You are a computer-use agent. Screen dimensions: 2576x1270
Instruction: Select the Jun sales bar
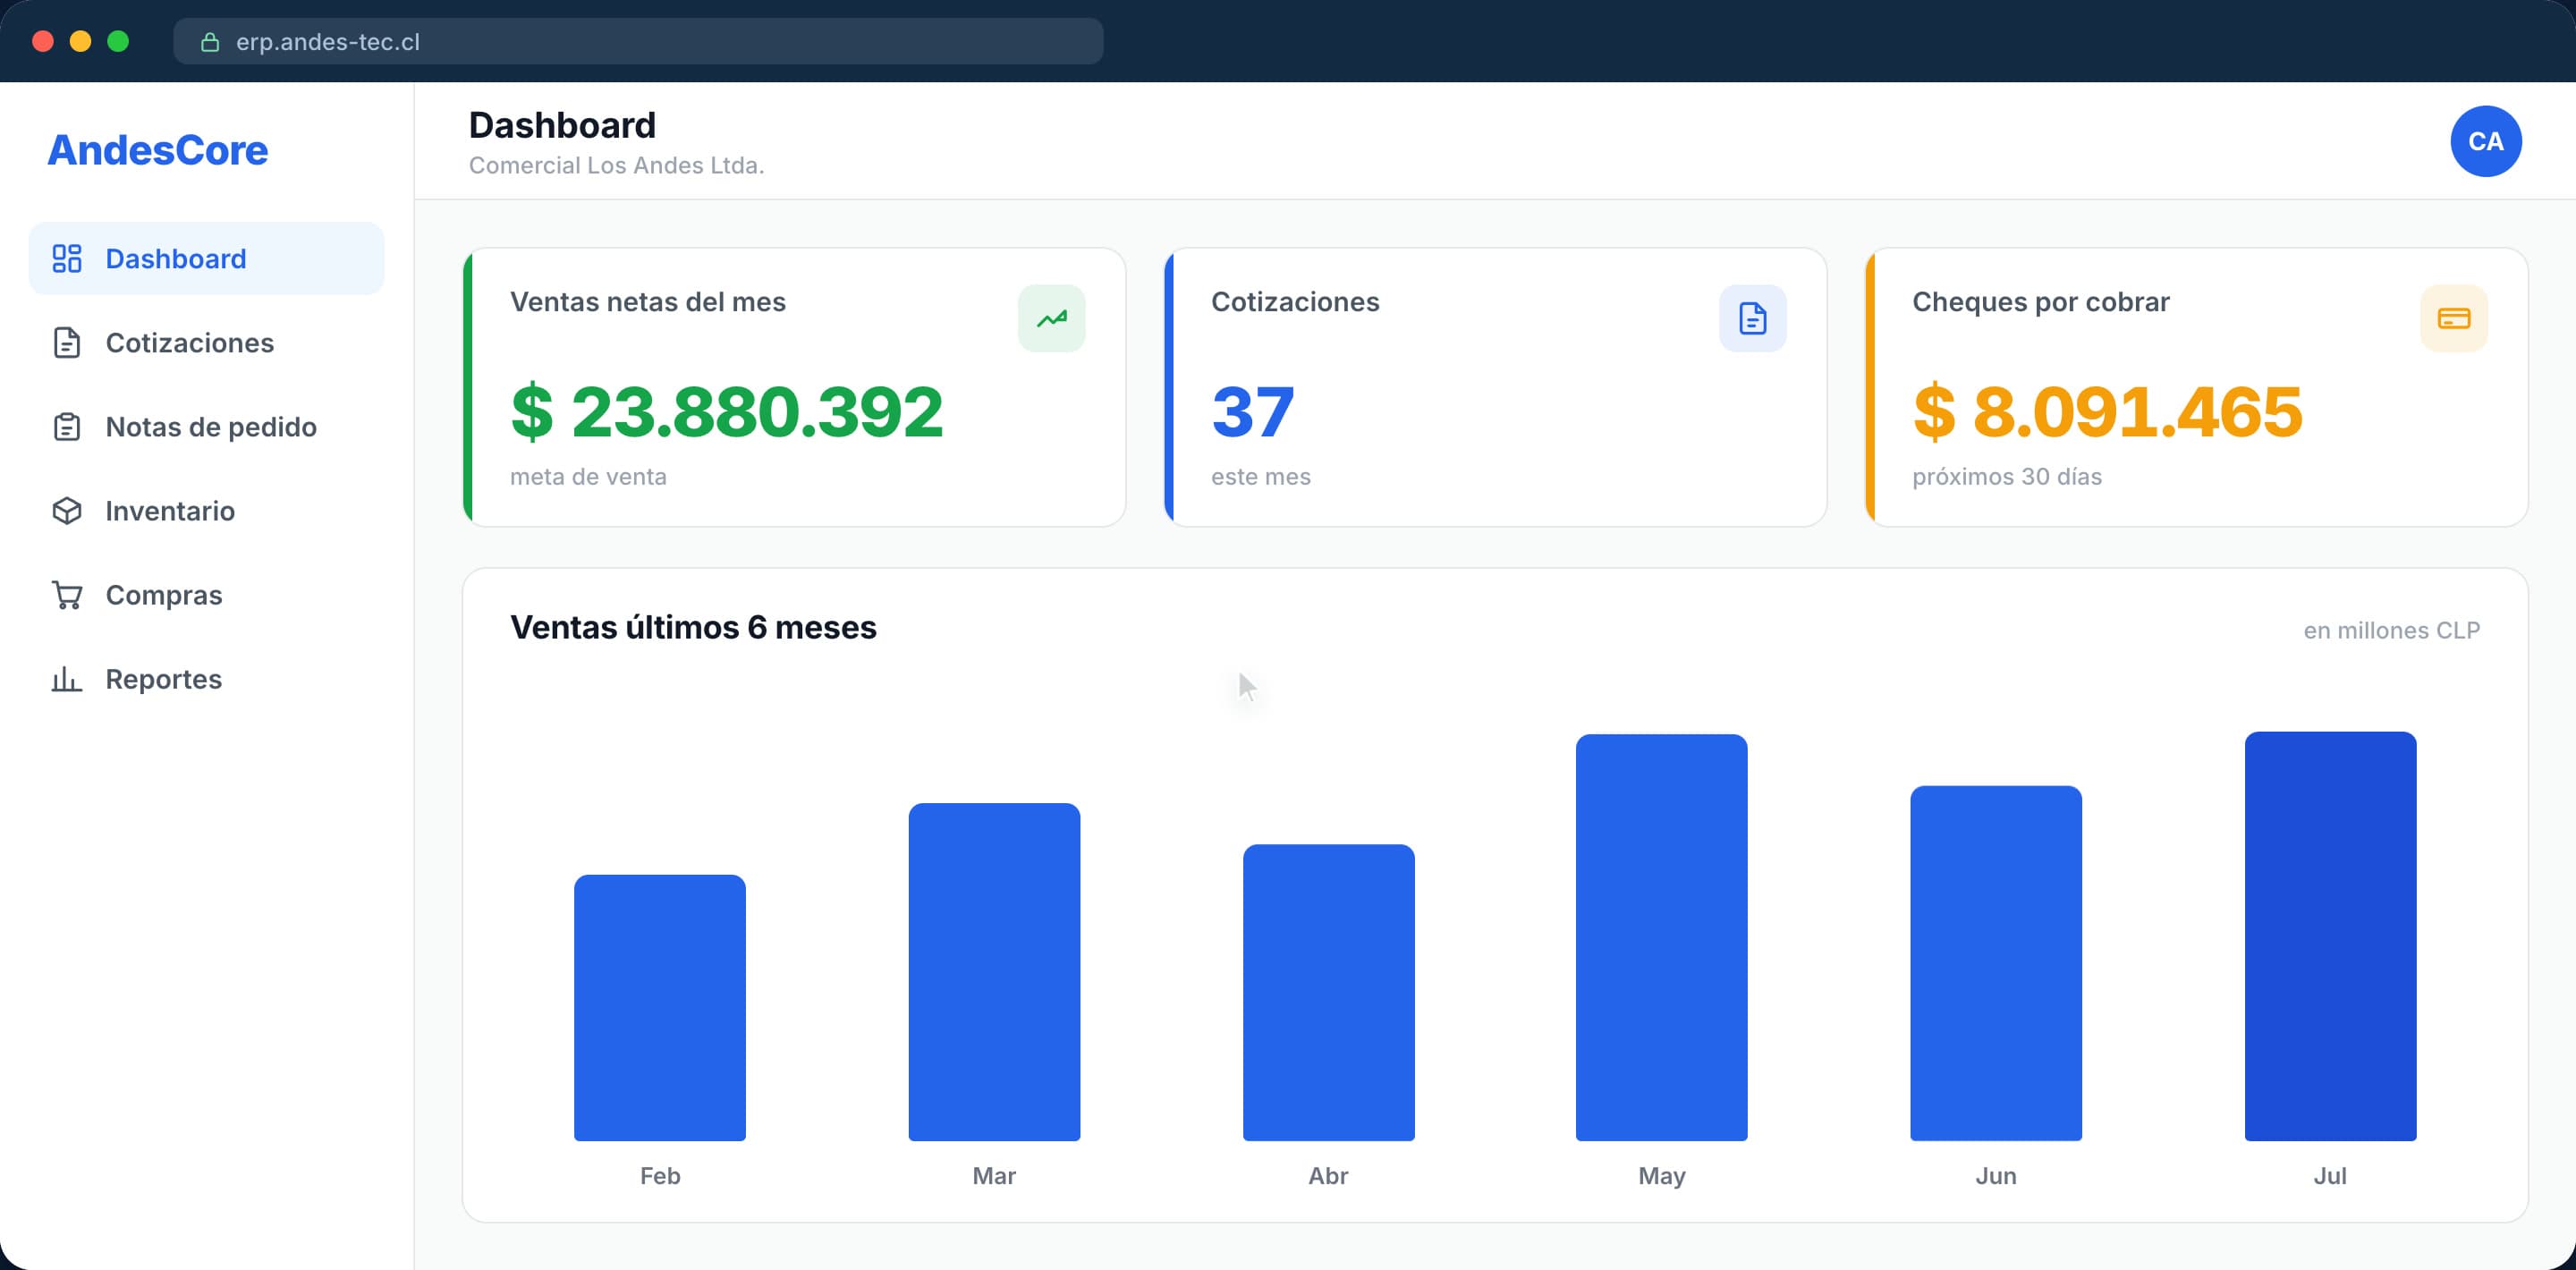[x=1996, y=963]
